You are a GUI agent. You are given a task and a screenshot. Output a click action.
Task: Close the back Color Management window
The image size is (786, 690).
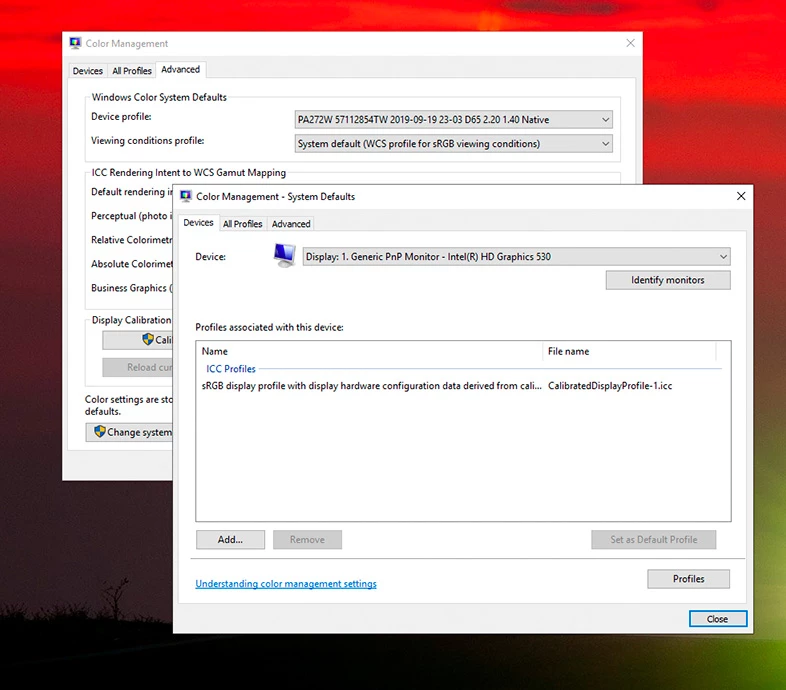[630, 43]
